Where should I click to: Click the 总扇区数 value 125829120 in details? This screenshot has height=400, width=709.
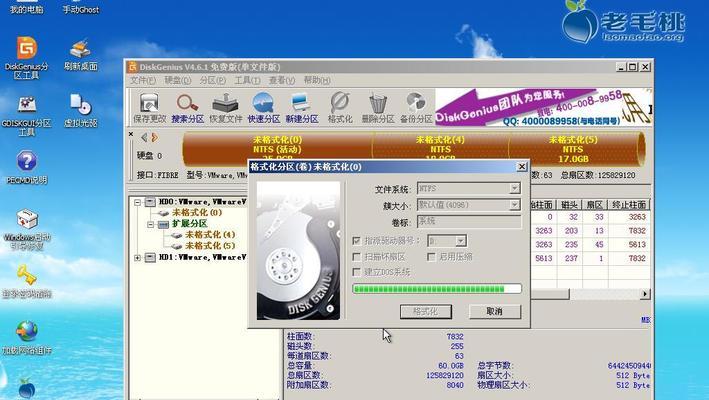point(444,376)
